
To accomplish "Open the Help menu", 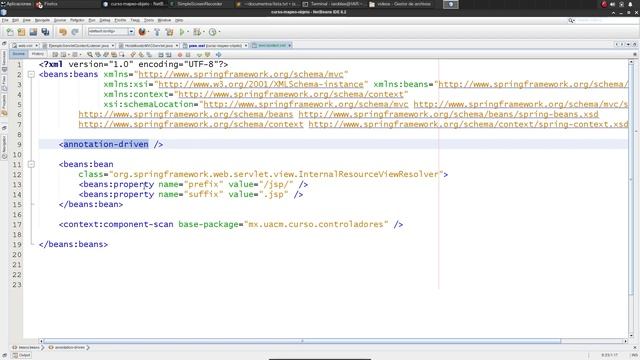I will (x=179, y=20).
